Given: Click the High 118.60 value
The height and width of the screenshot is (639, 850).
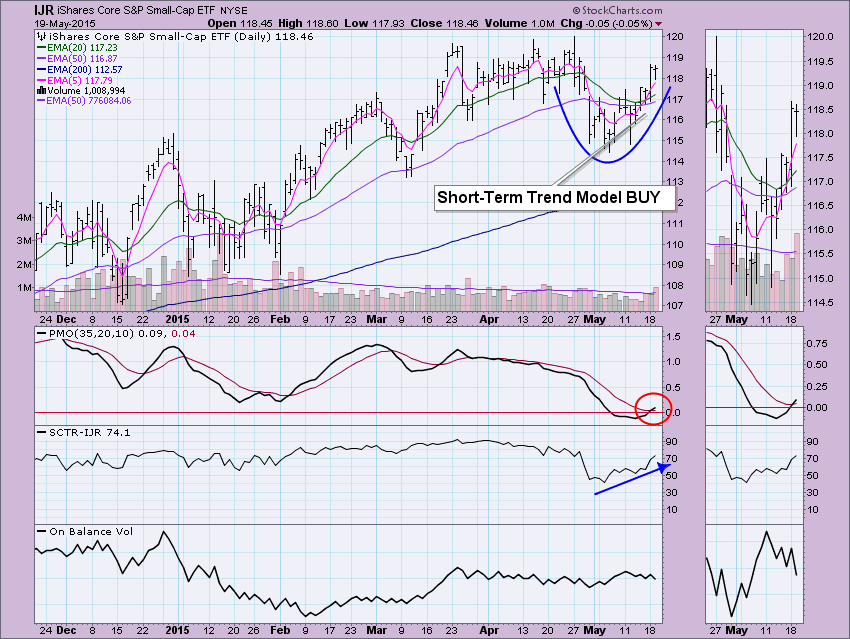Looking at the screenshot, I should pos(308,23).
